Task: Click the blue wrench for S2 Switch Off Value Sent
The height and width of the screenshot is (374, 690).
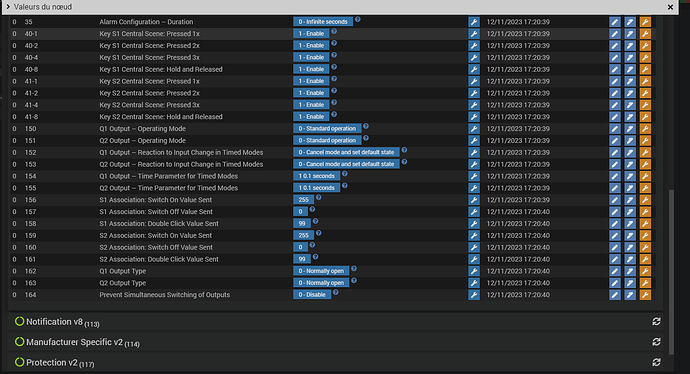Action: (x=474, y=247)
